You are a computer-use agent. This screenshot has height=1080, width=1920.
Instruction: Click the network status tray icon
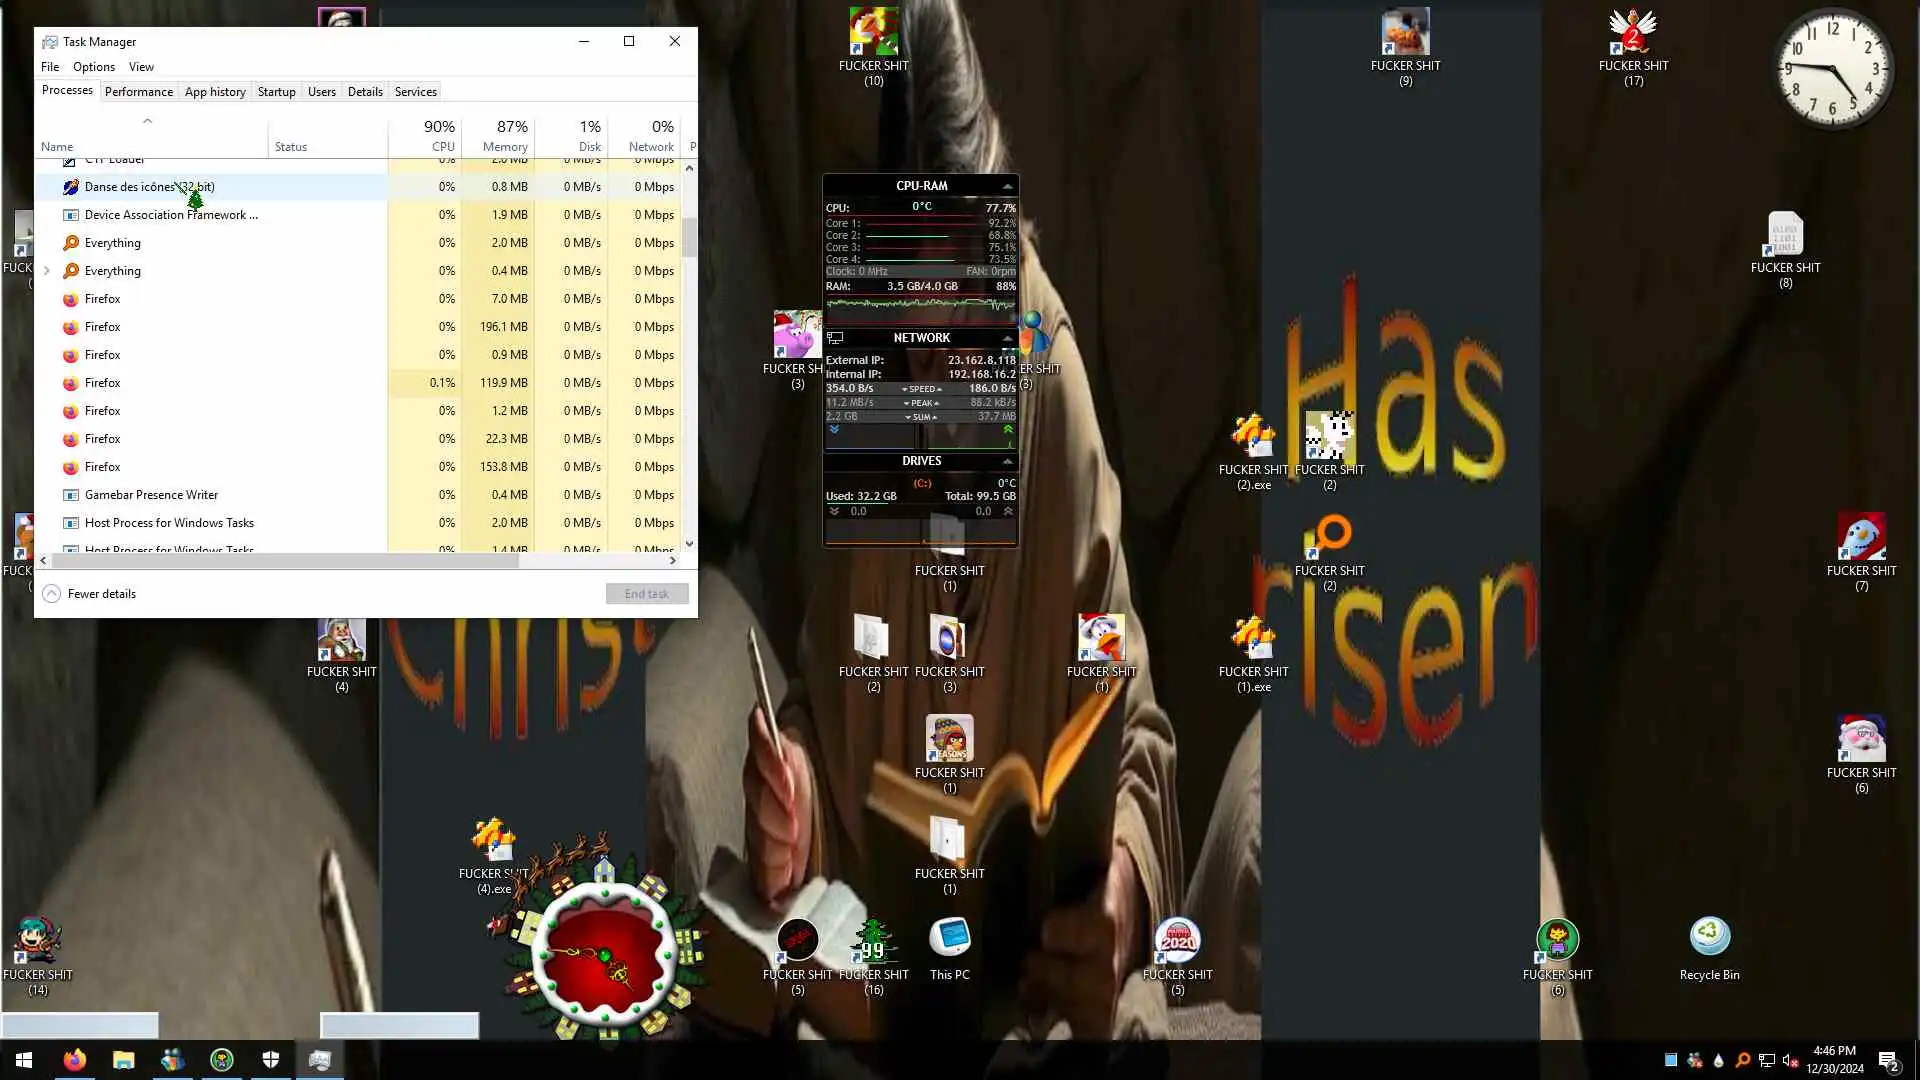[1767, 1061]
